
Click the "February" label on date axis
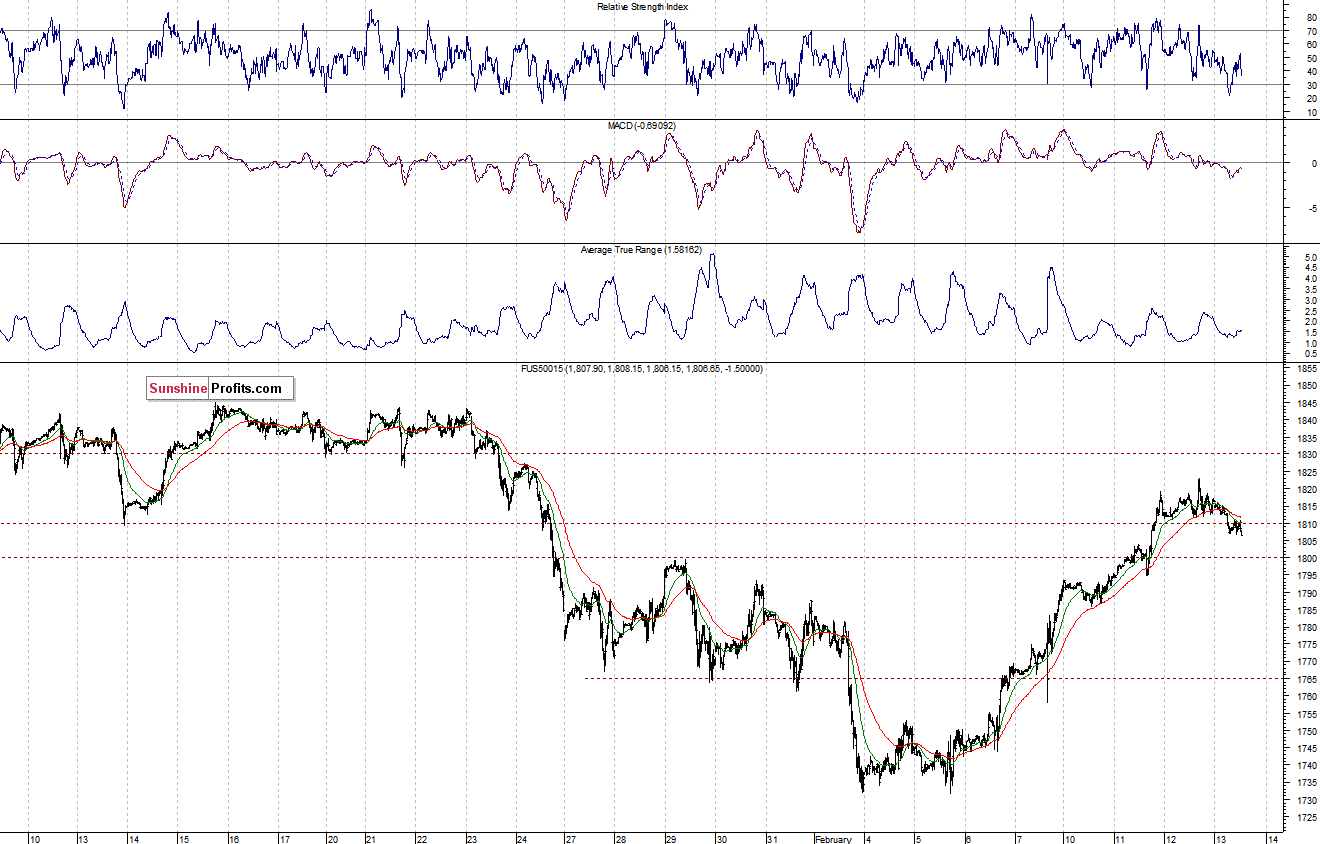tap(832, 838)
